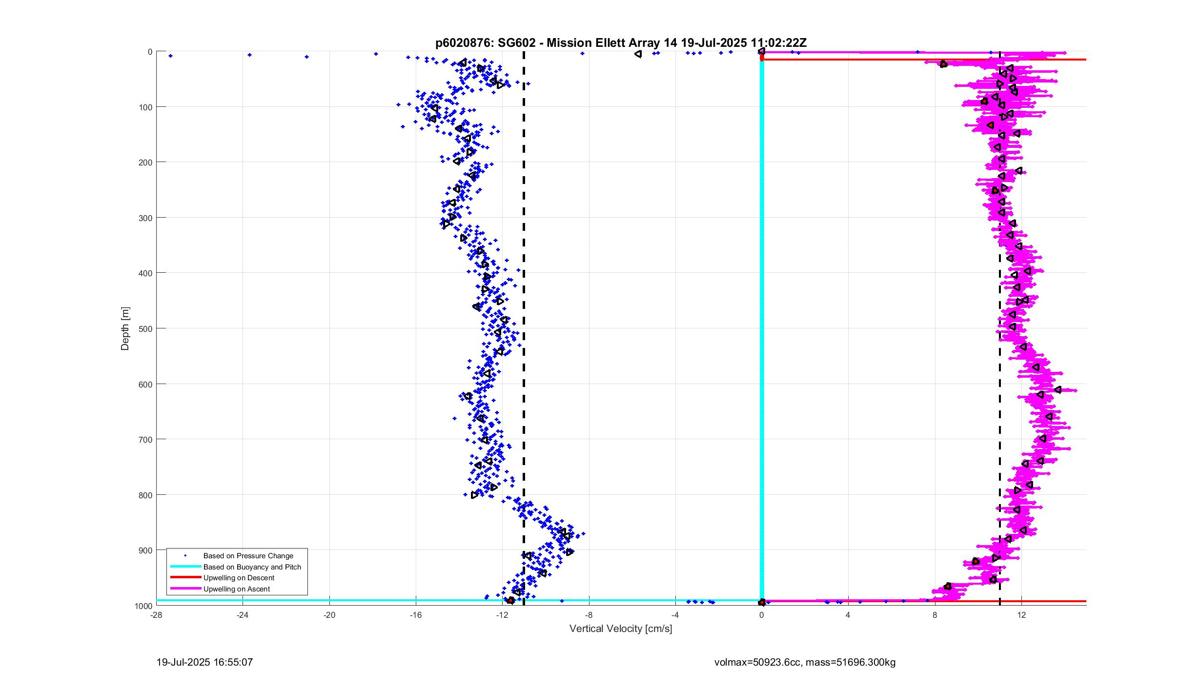
Task: Click the velocity axis tick label '-28'
Action: (x=156, y=615)
